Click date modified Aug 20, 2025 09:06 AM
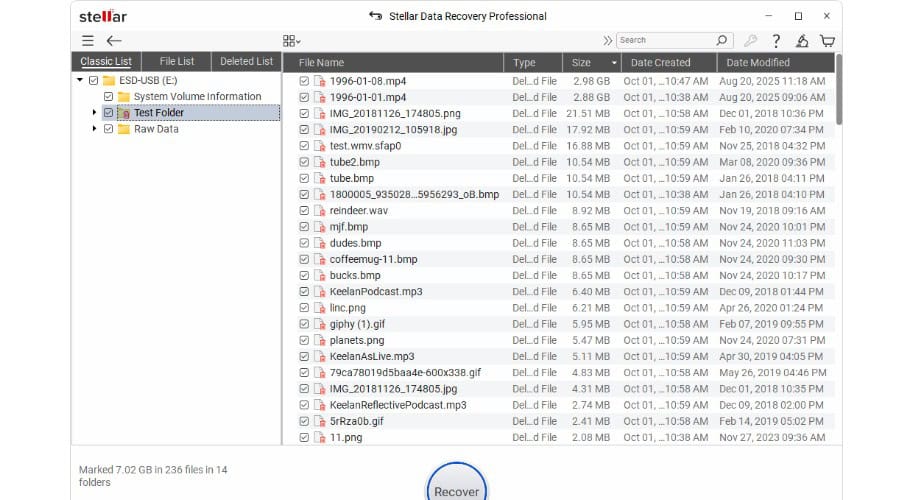900x500 pixels. [772, 97]
